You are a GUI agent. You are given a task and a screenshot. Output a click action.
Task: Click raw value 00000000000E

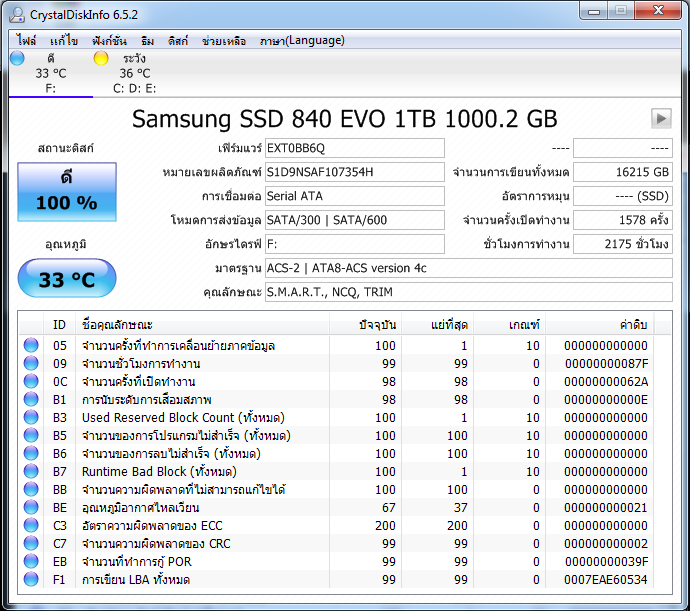[x=606, y=400]
